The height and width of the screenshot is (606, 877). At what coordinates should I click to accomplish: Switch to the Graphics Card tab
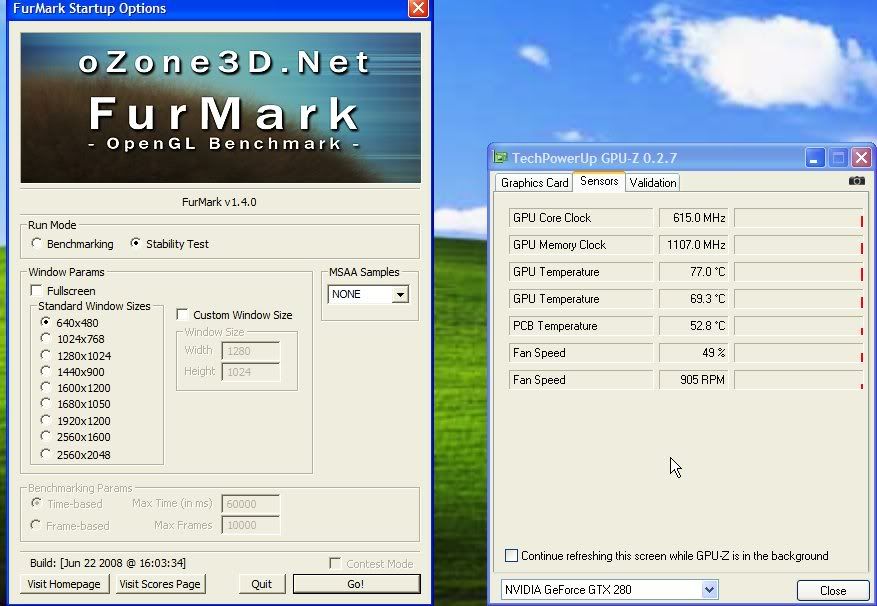(x=534, y=182)
